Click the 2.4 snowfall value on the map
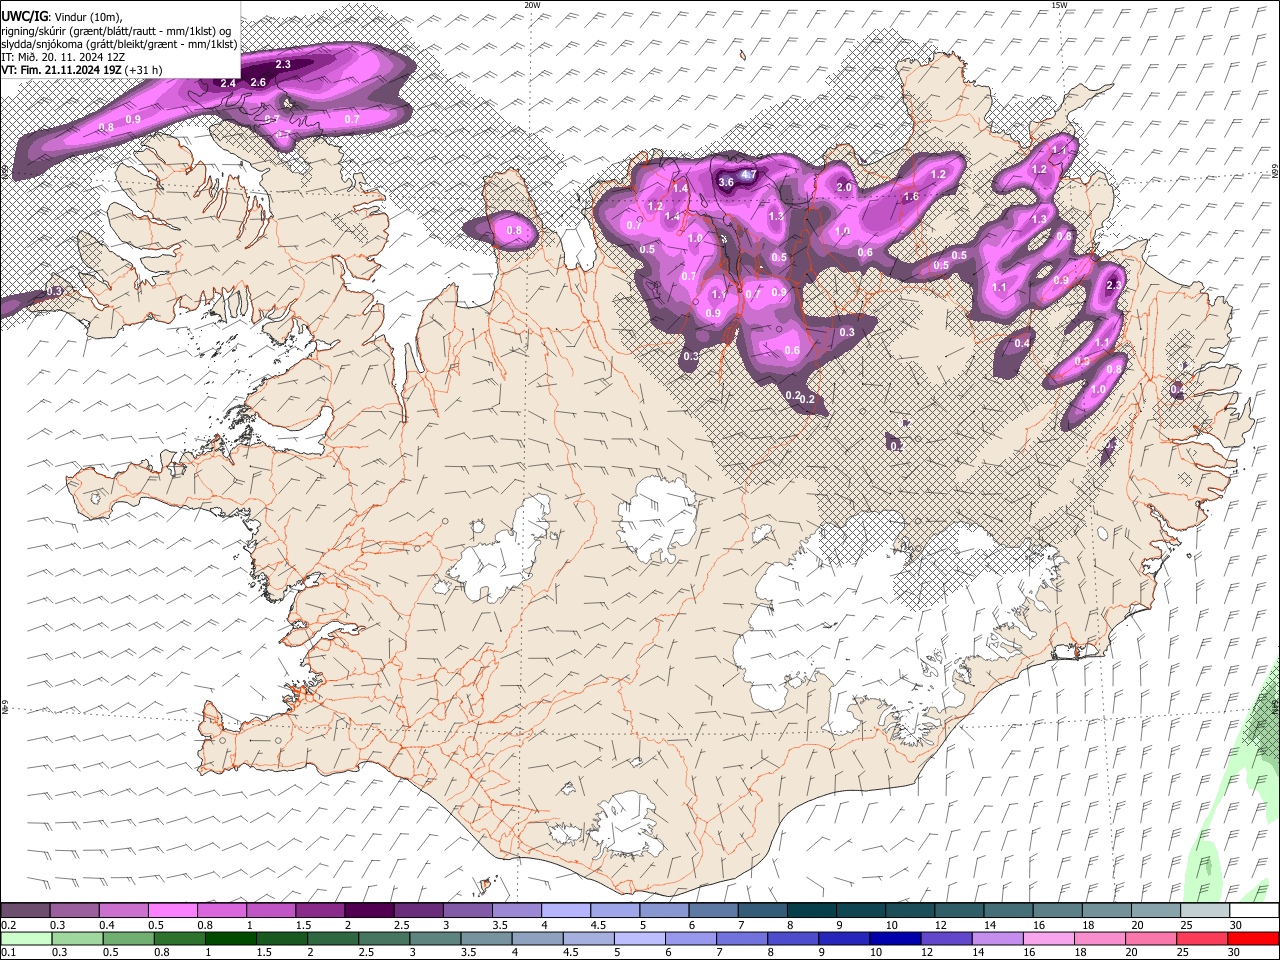This screenshot has height=960, width=1280. click(228, 83)
